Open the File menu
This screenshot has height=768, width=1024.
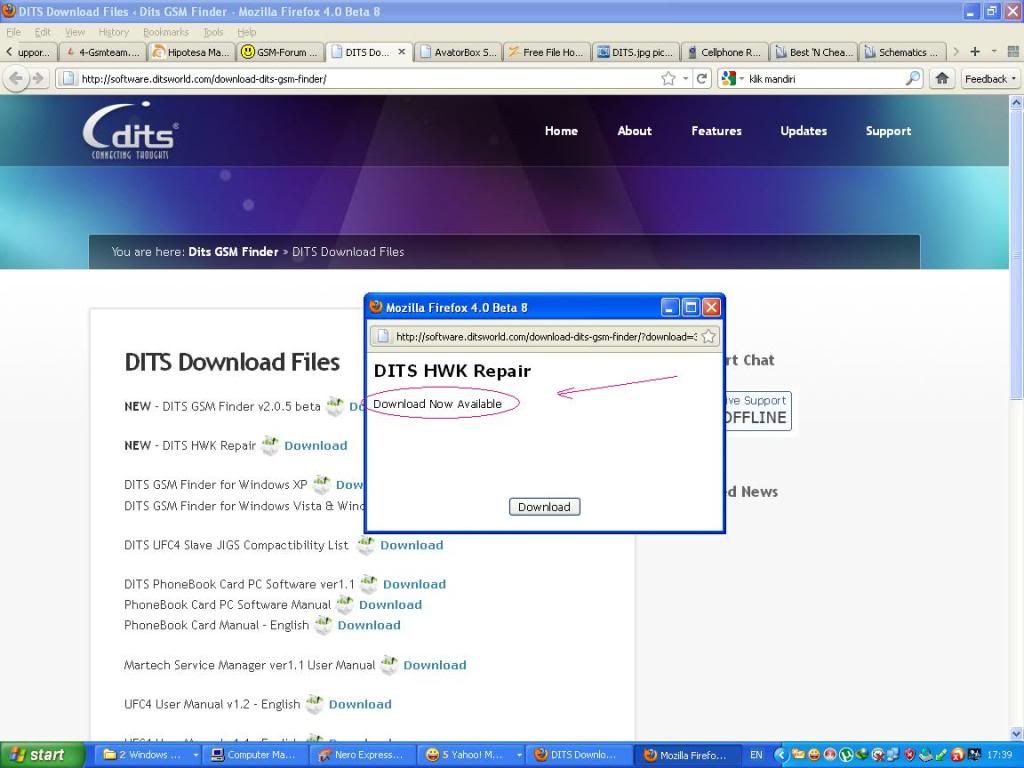point(13,32)
